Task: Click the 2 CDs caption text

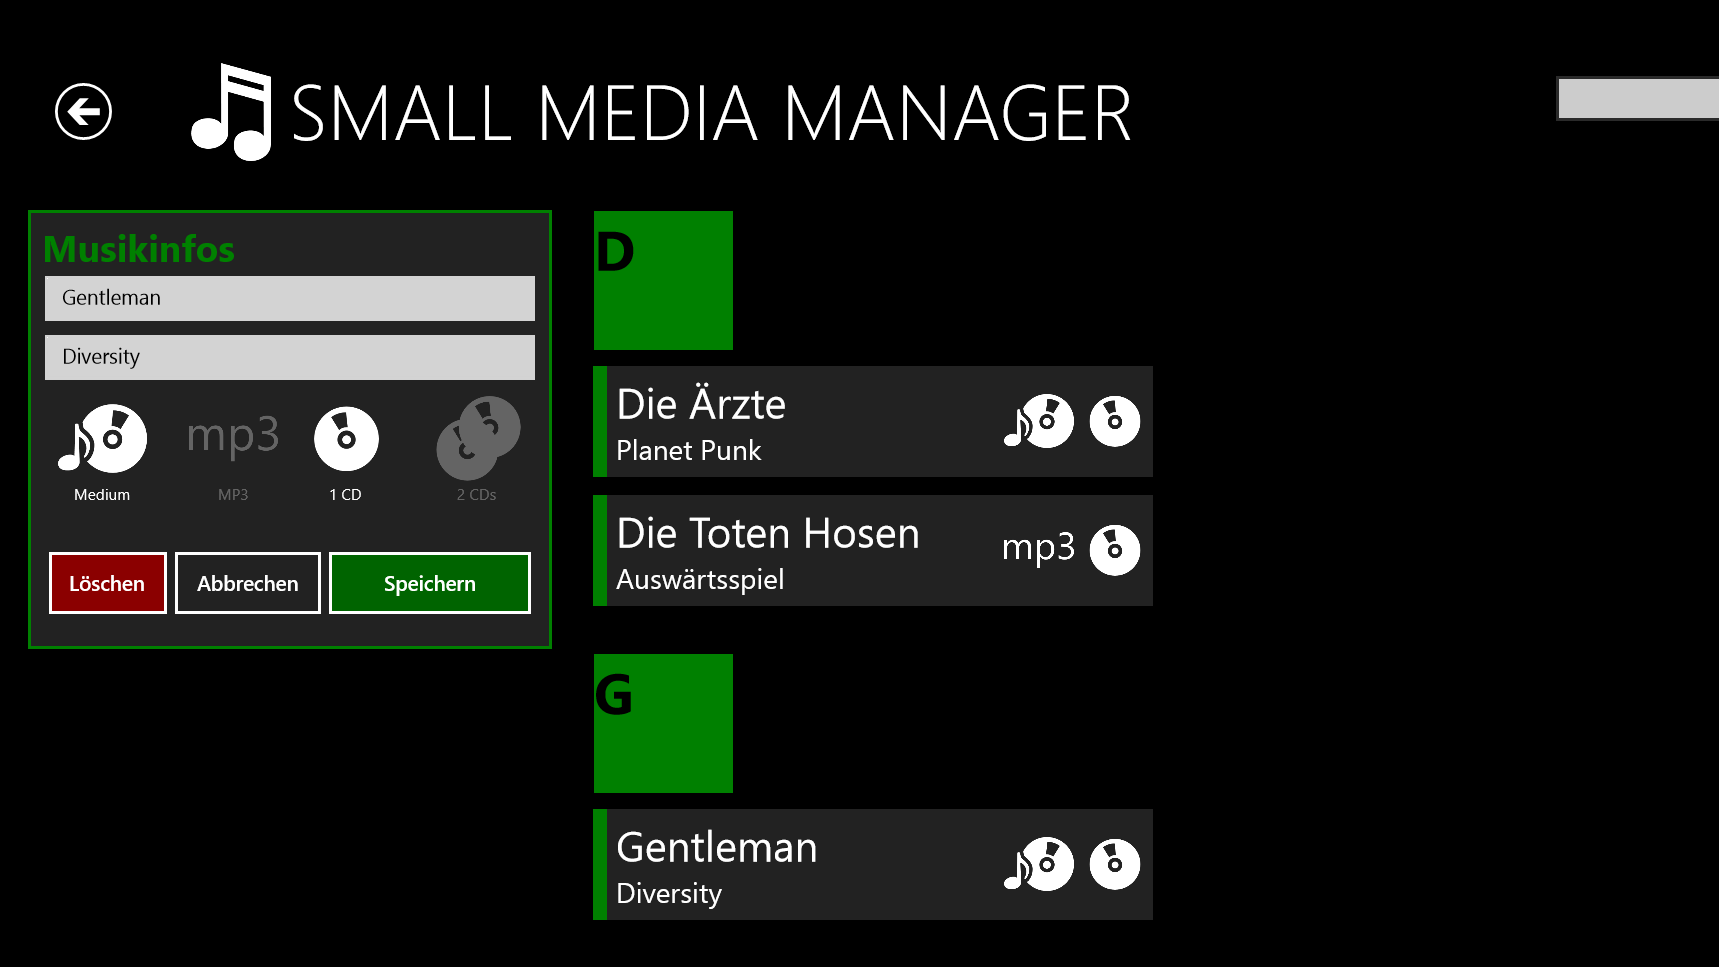Action: (x=477, y=495)
